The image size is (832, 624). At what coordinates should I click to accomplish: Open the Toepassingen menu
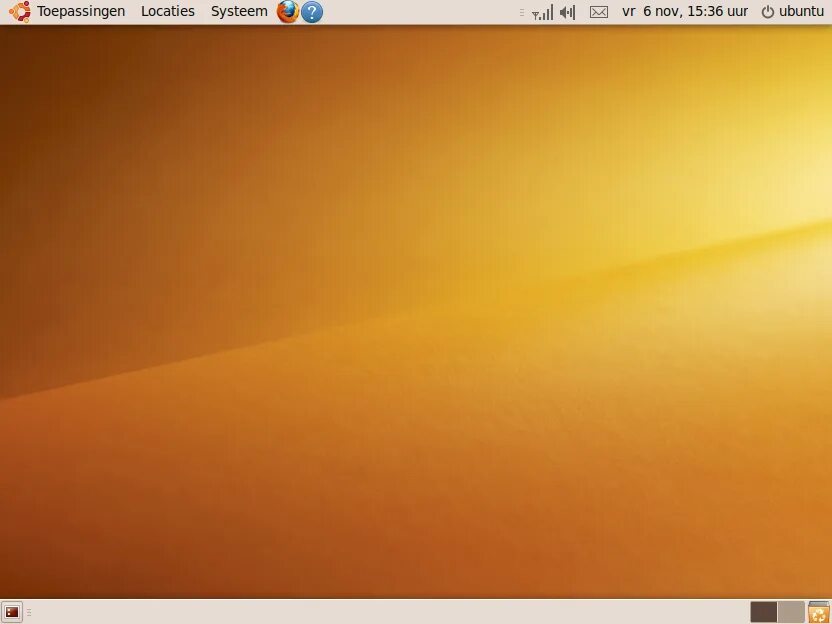click(81, 12)
